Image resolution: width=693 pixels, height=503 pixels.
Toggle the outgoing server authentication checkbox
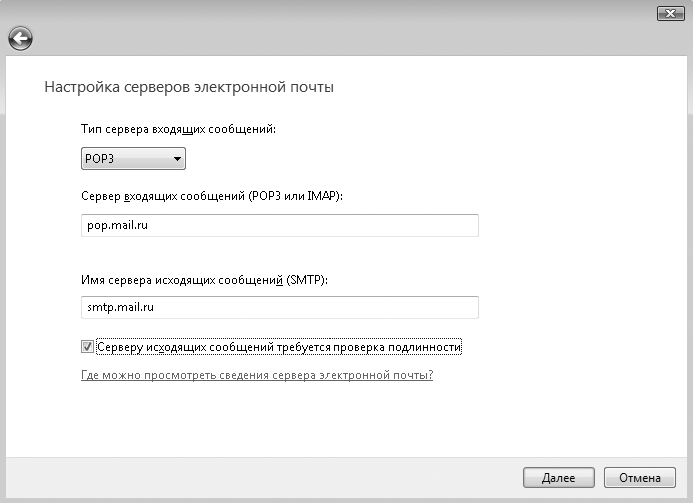click(x=87, y=347)
